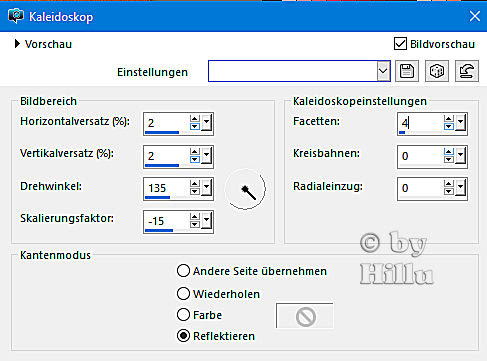The width and height of the screenshot is (487, 361).
Task: Increase Horizontalversatz with up arrow
Action: (195, 119)
